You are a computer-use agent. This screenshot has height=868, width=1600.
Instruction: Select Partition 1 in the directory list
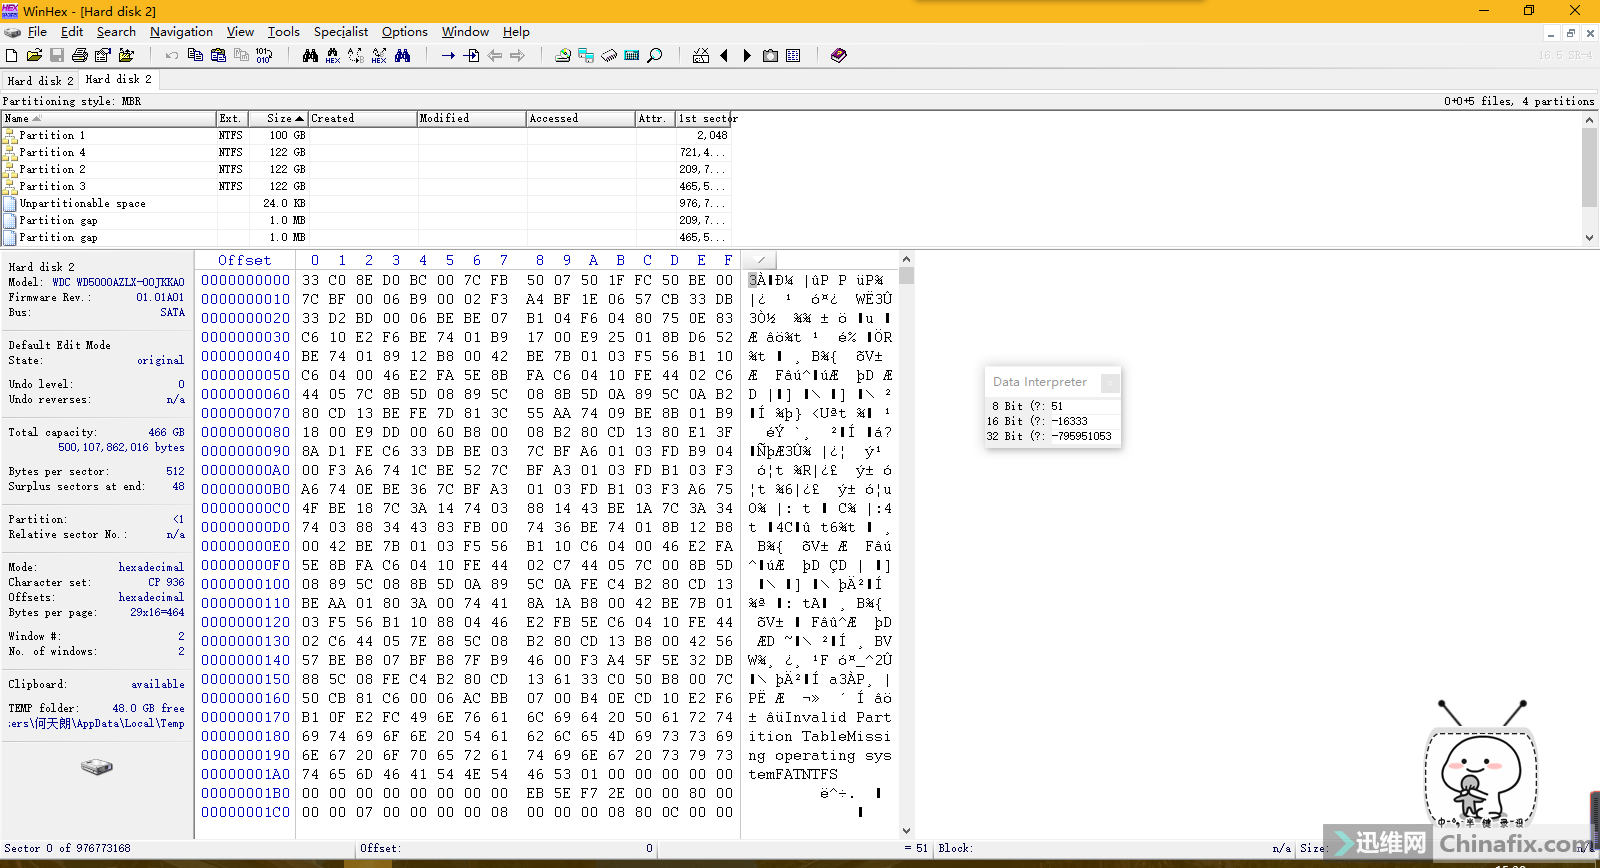tap(52, 135)
